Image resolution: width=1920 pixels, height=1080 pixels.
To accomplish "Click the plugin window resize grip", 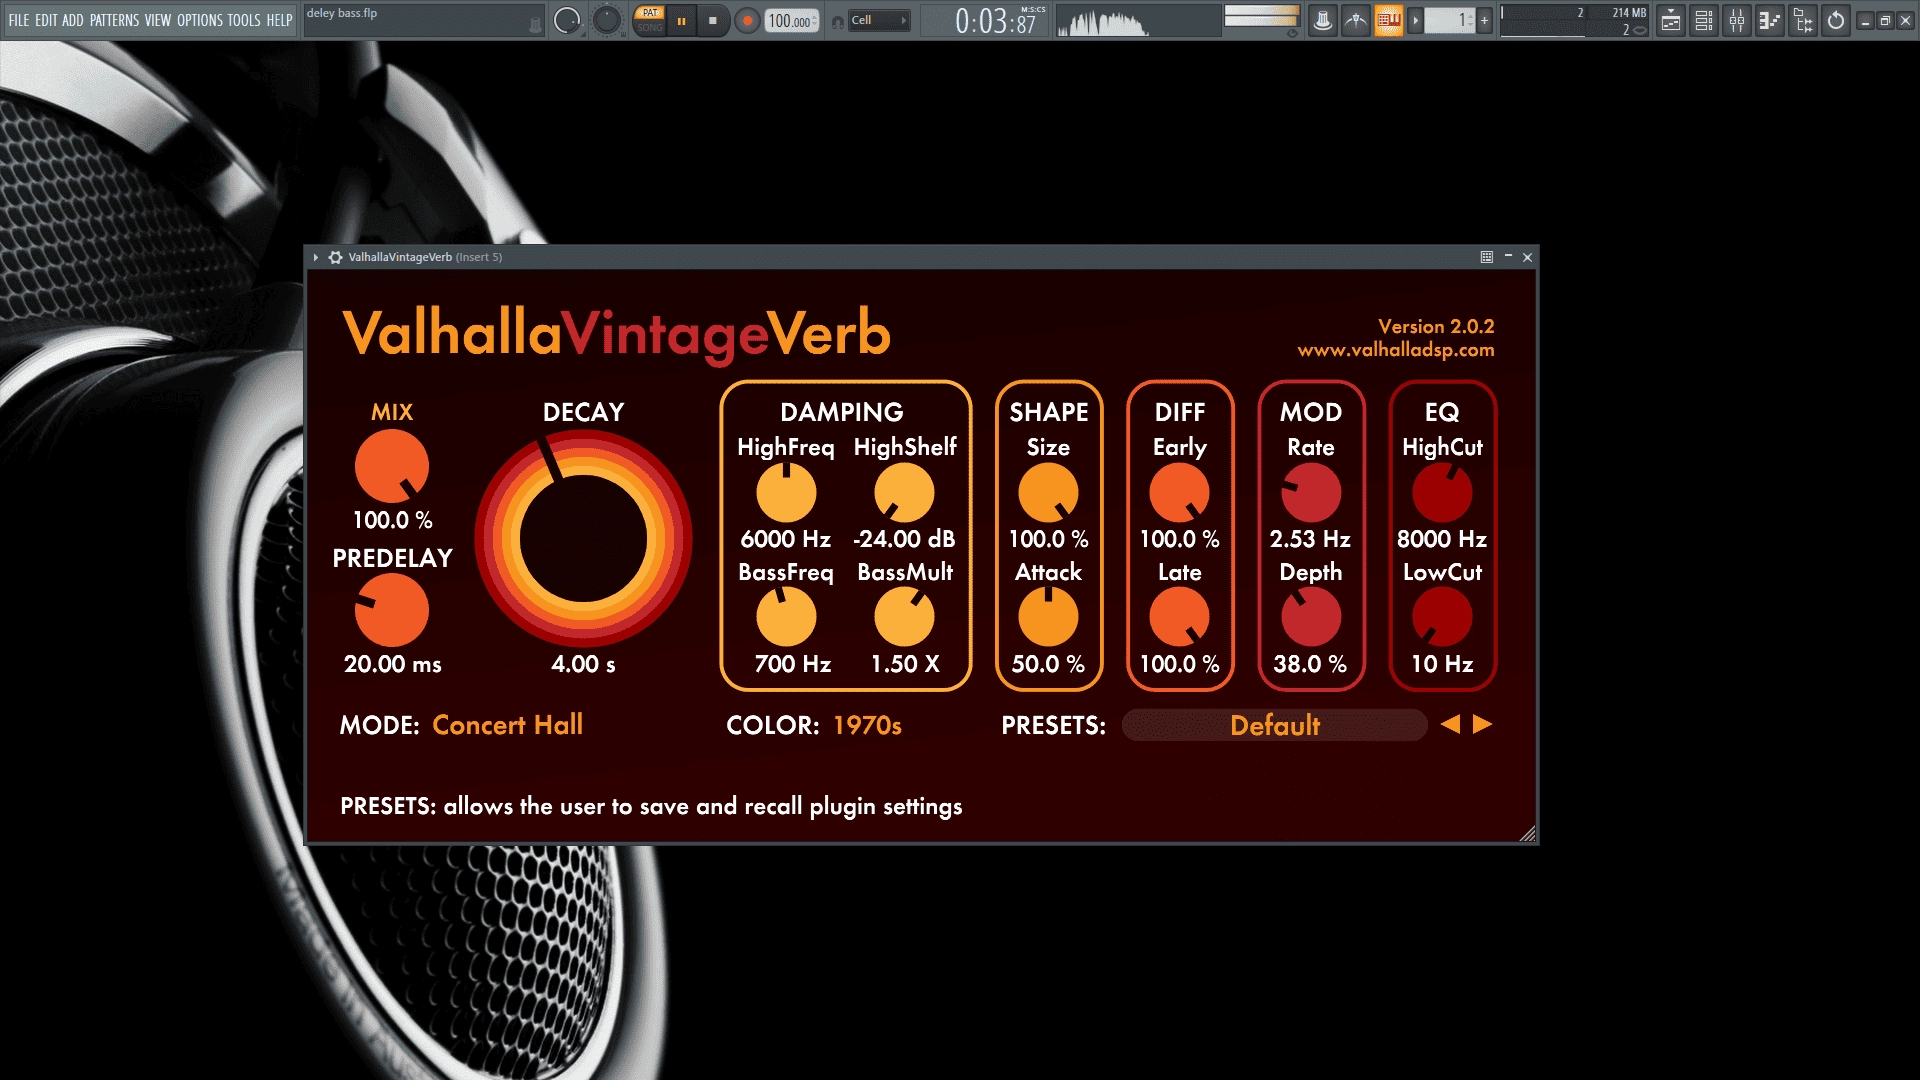I will click(1527, 834).
